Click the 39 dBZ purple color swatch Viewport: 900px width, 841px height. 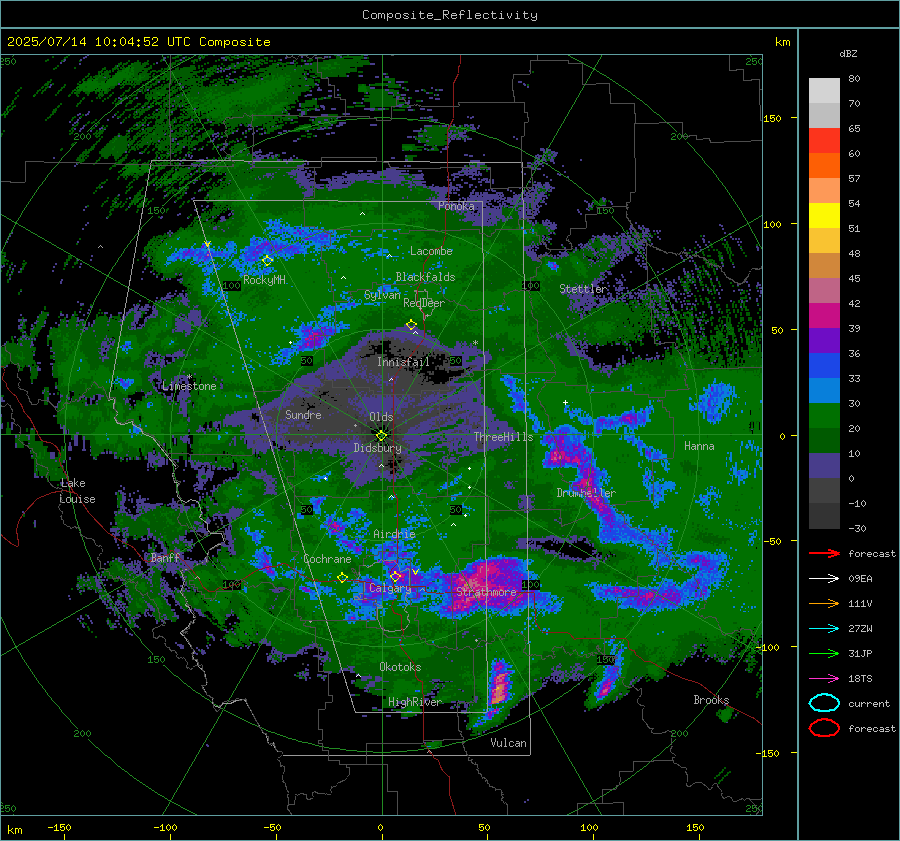click(x=824, y=340)
